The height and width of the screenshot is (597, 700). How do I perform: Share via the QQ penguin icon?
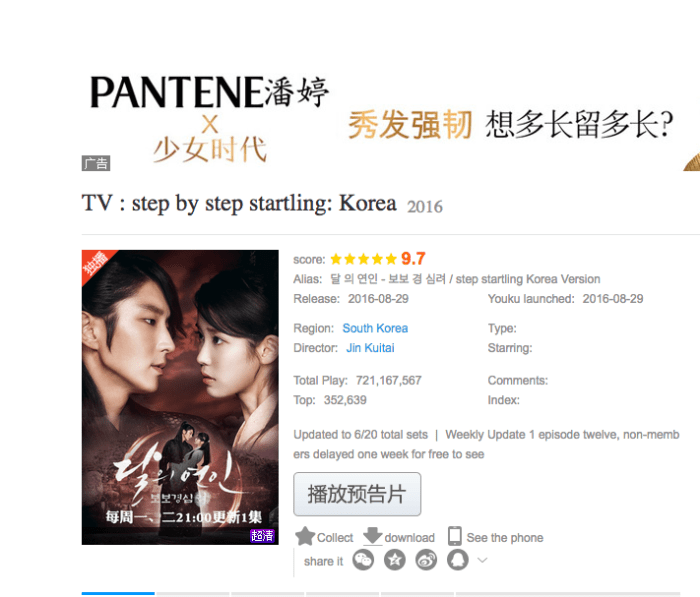point(458,560)
